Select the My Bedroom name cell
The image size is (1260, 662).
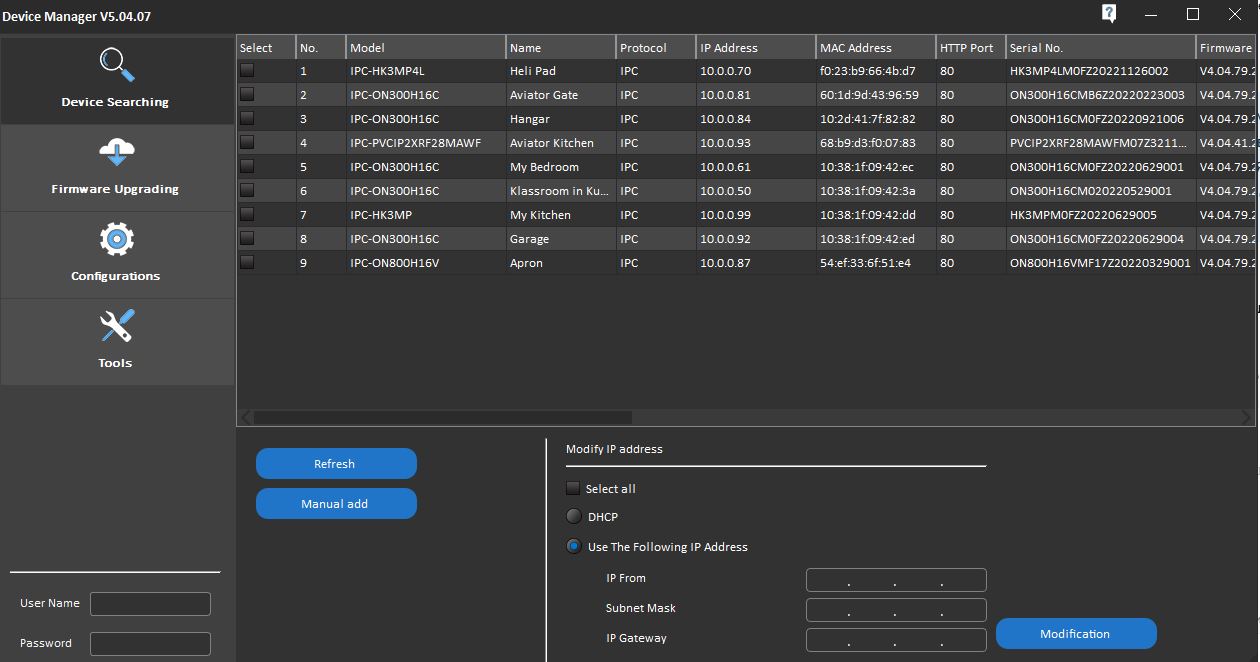(x=561, y=167)
